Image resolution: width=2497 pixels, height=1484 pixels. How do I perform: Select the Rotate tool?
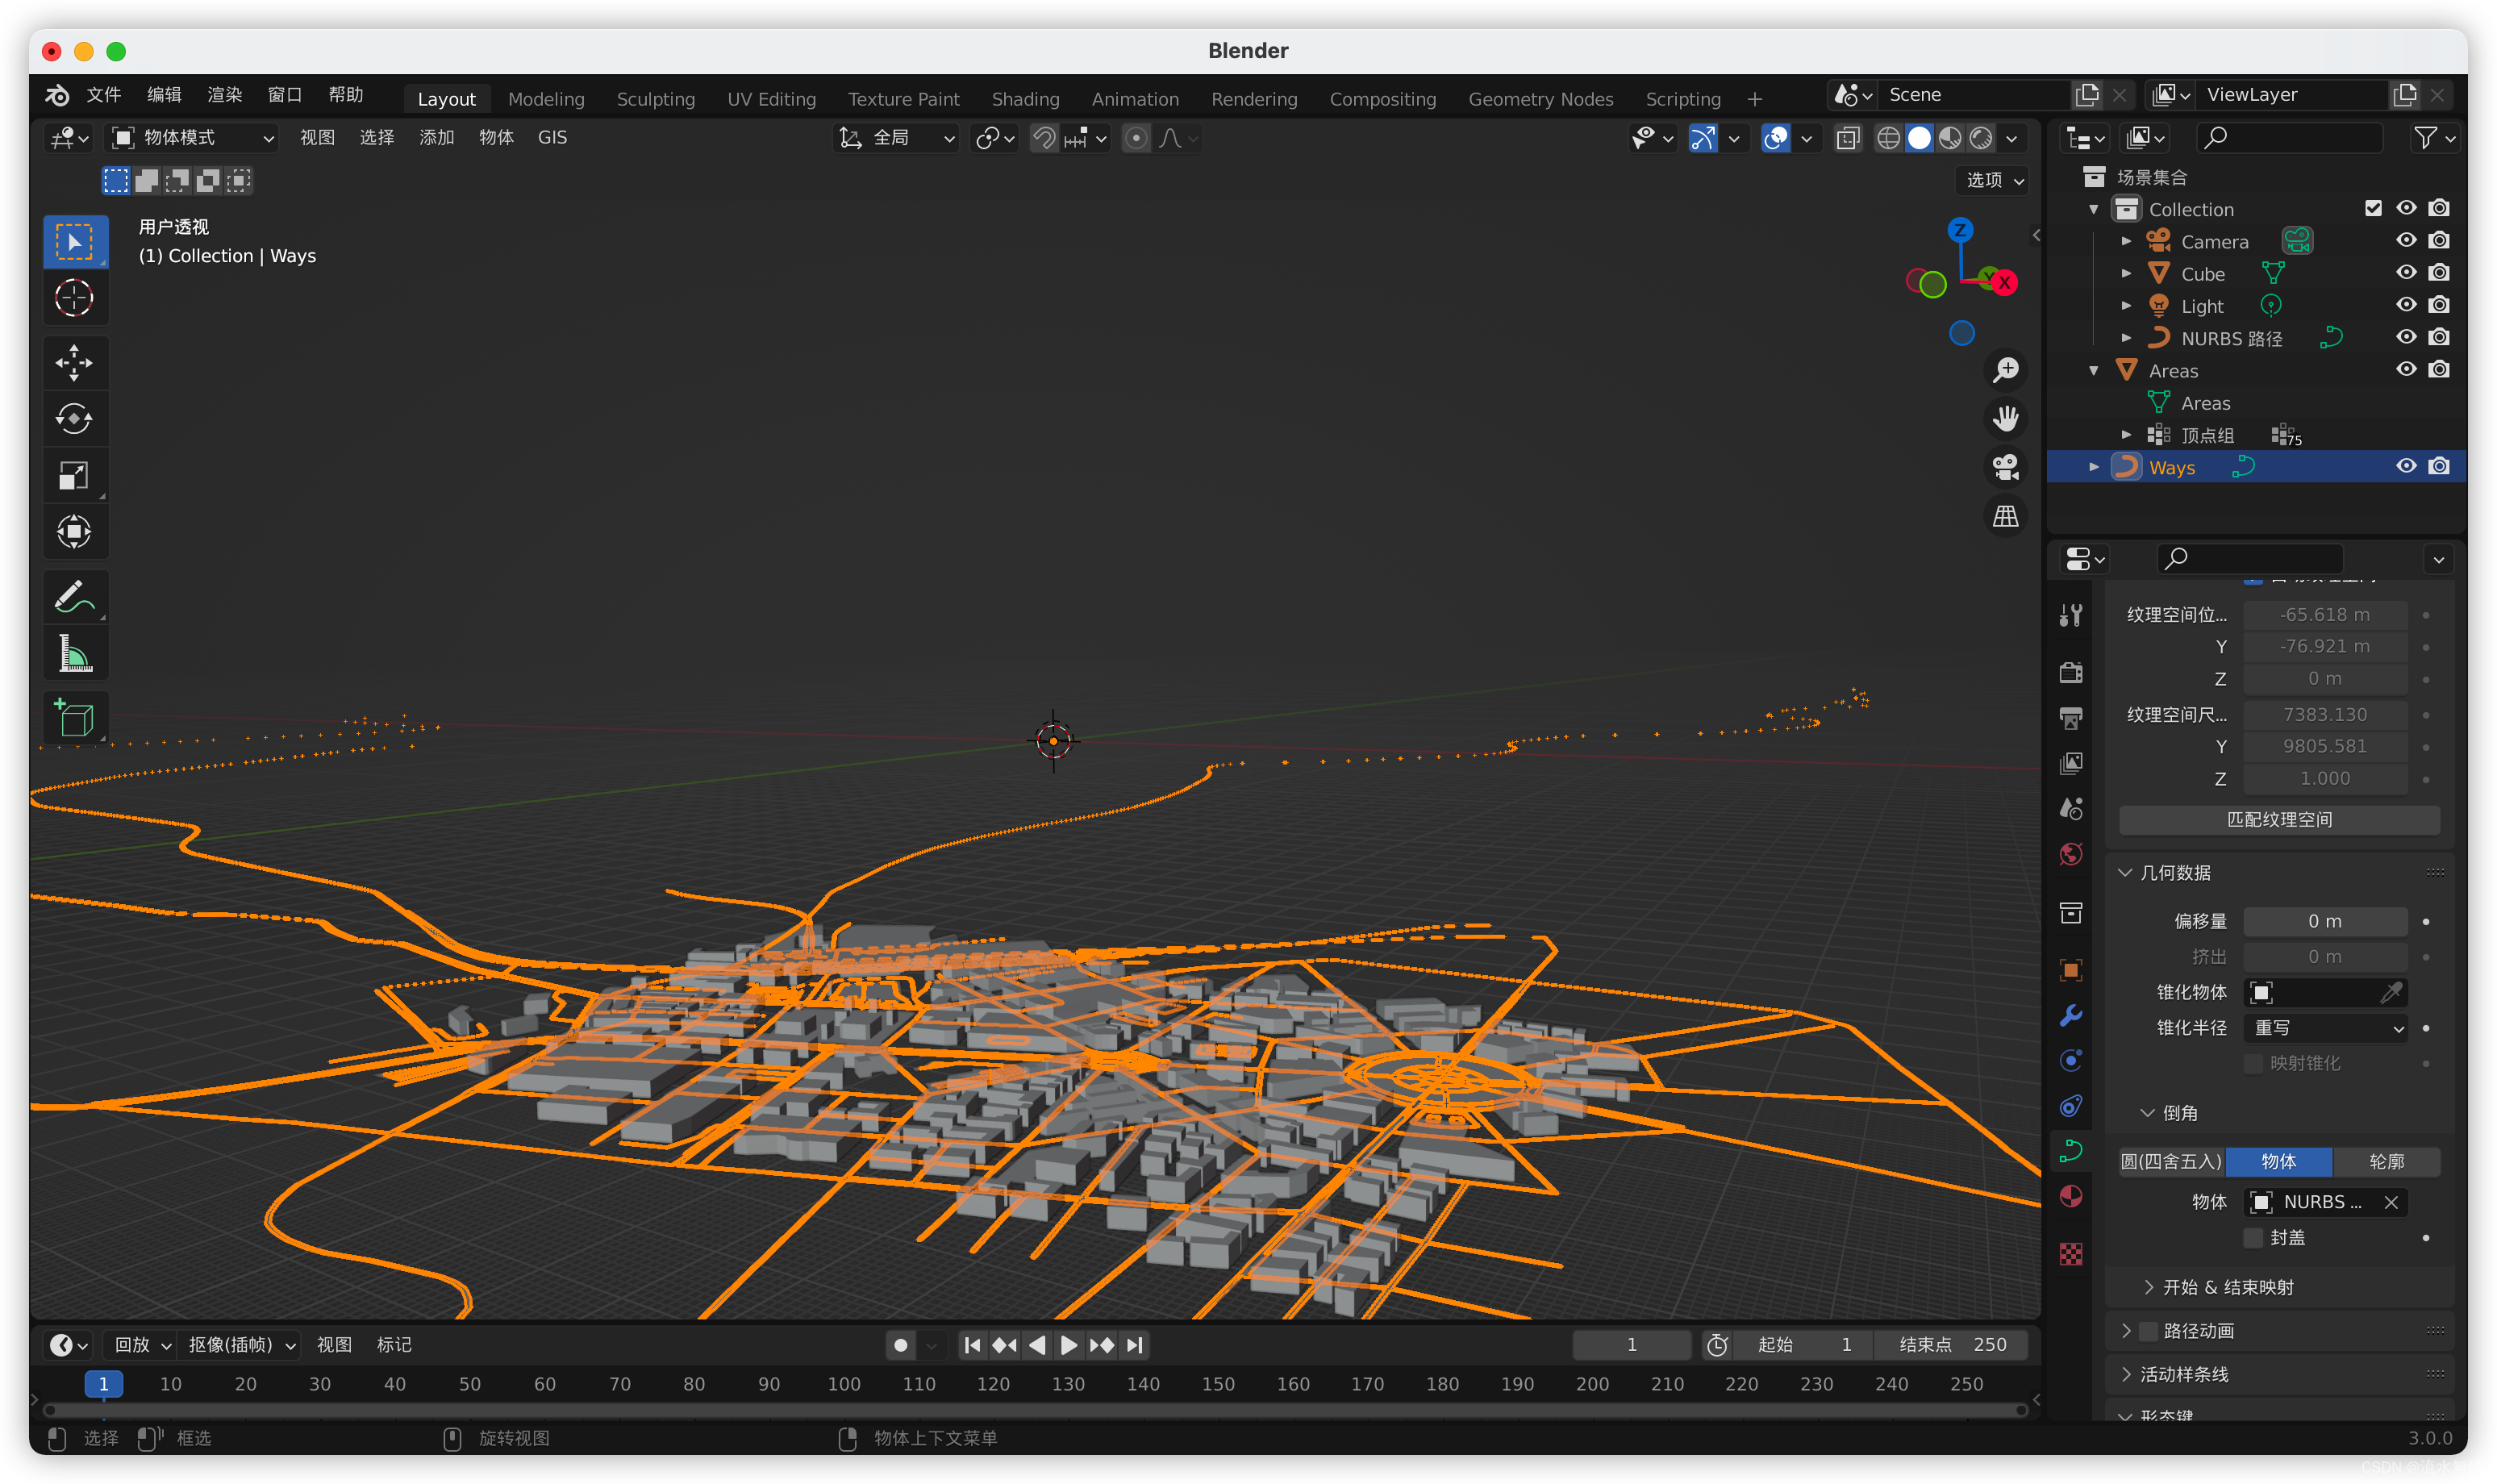(x=74, y=419)
